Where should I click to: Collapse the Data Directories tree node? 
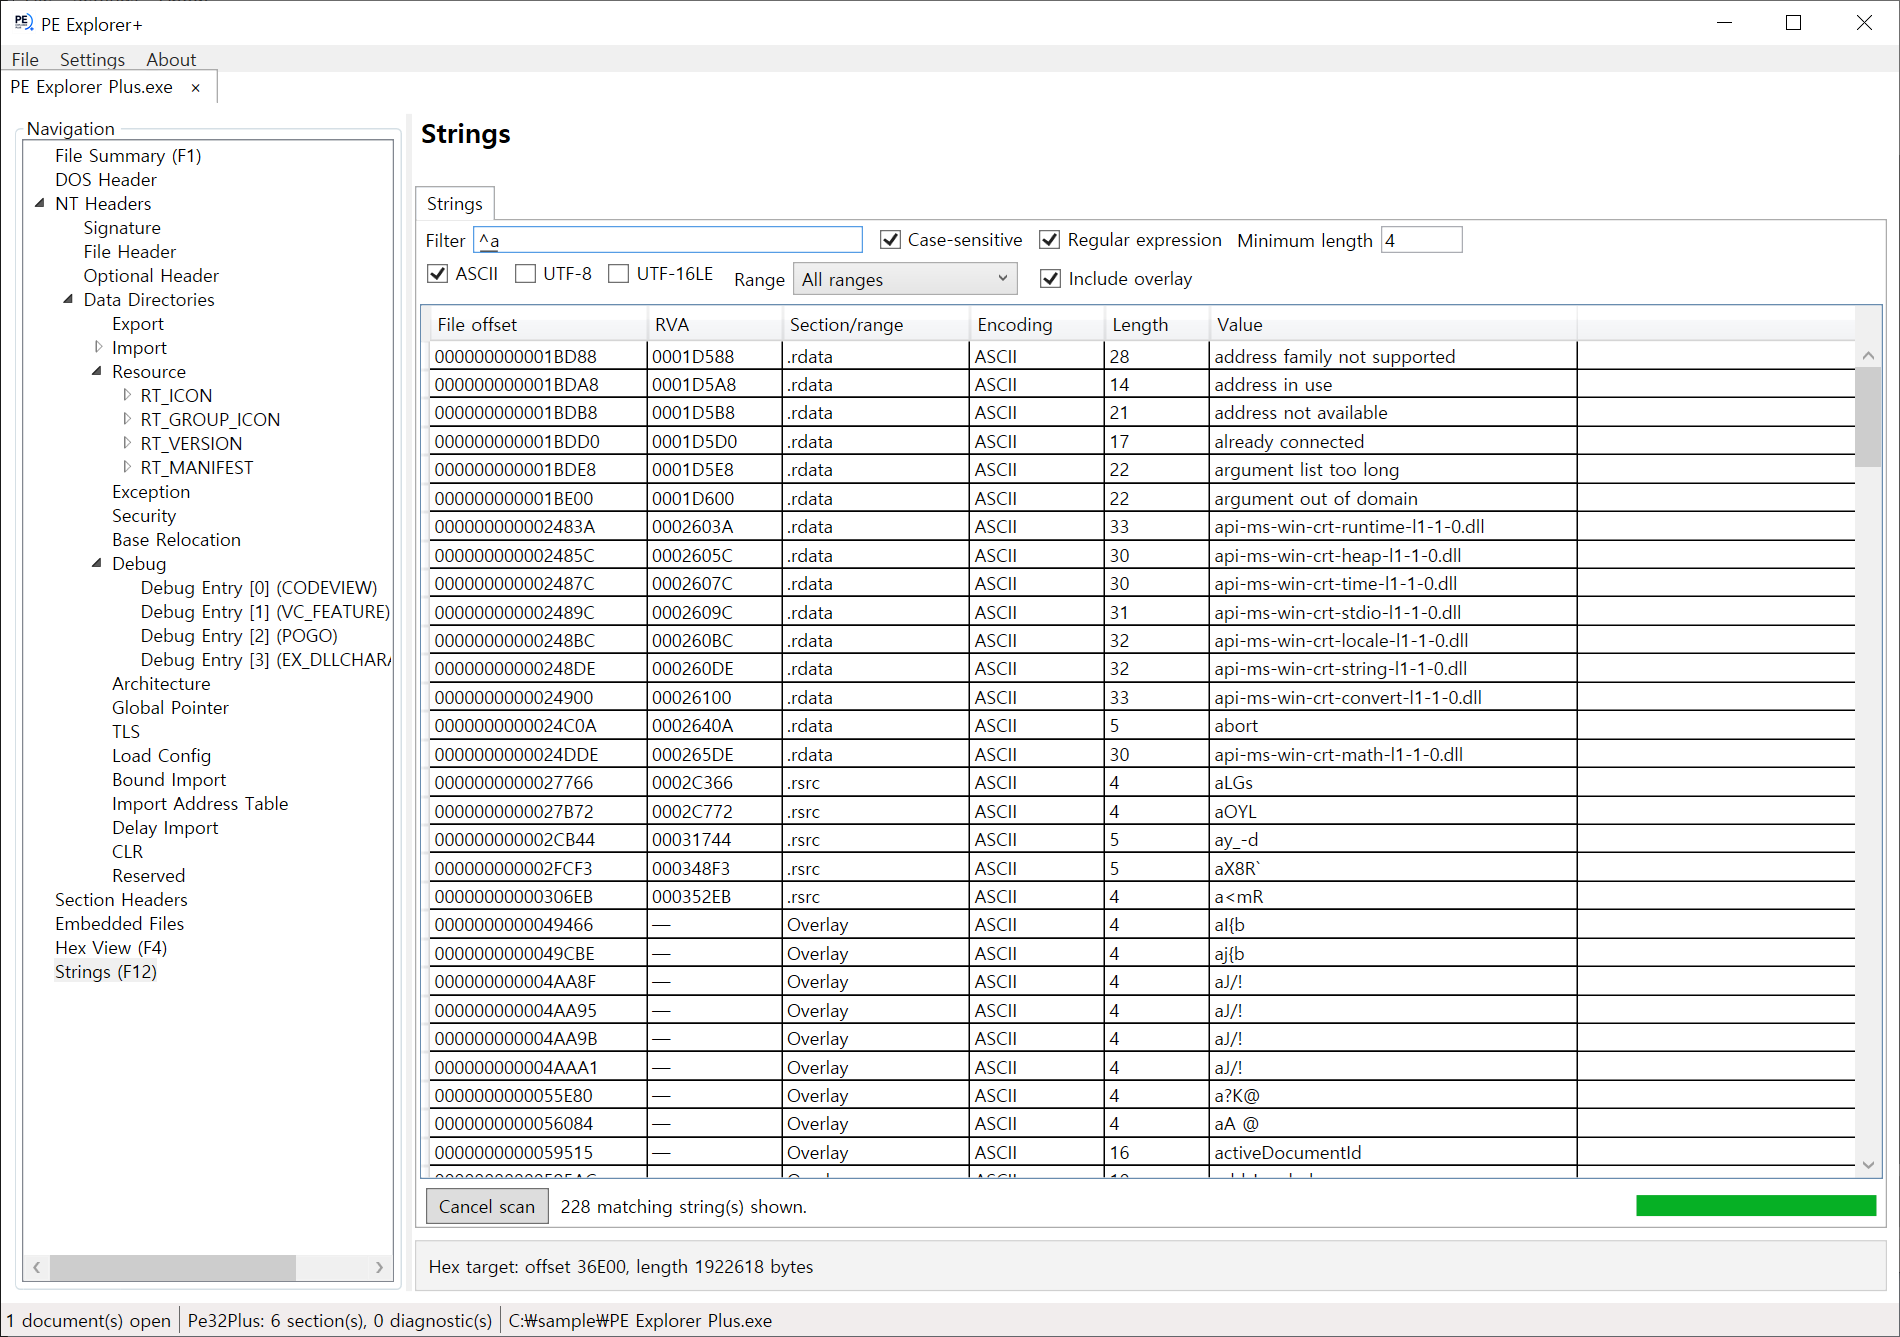pos(68,299)
